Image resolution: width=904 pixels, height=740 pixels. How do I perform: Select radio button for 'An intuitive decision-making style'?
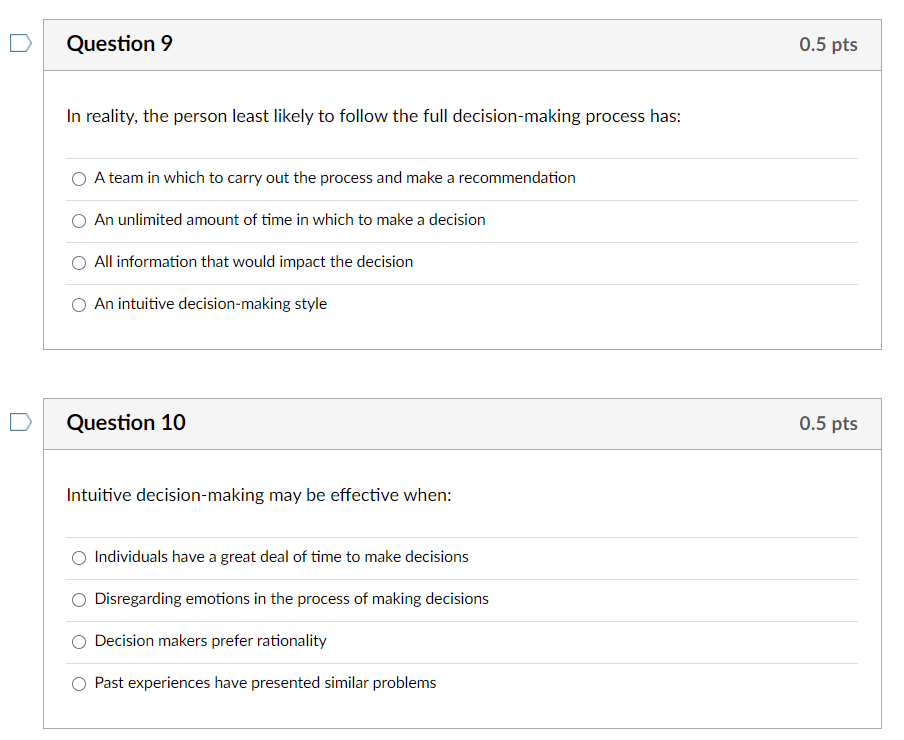click(78, 304)
